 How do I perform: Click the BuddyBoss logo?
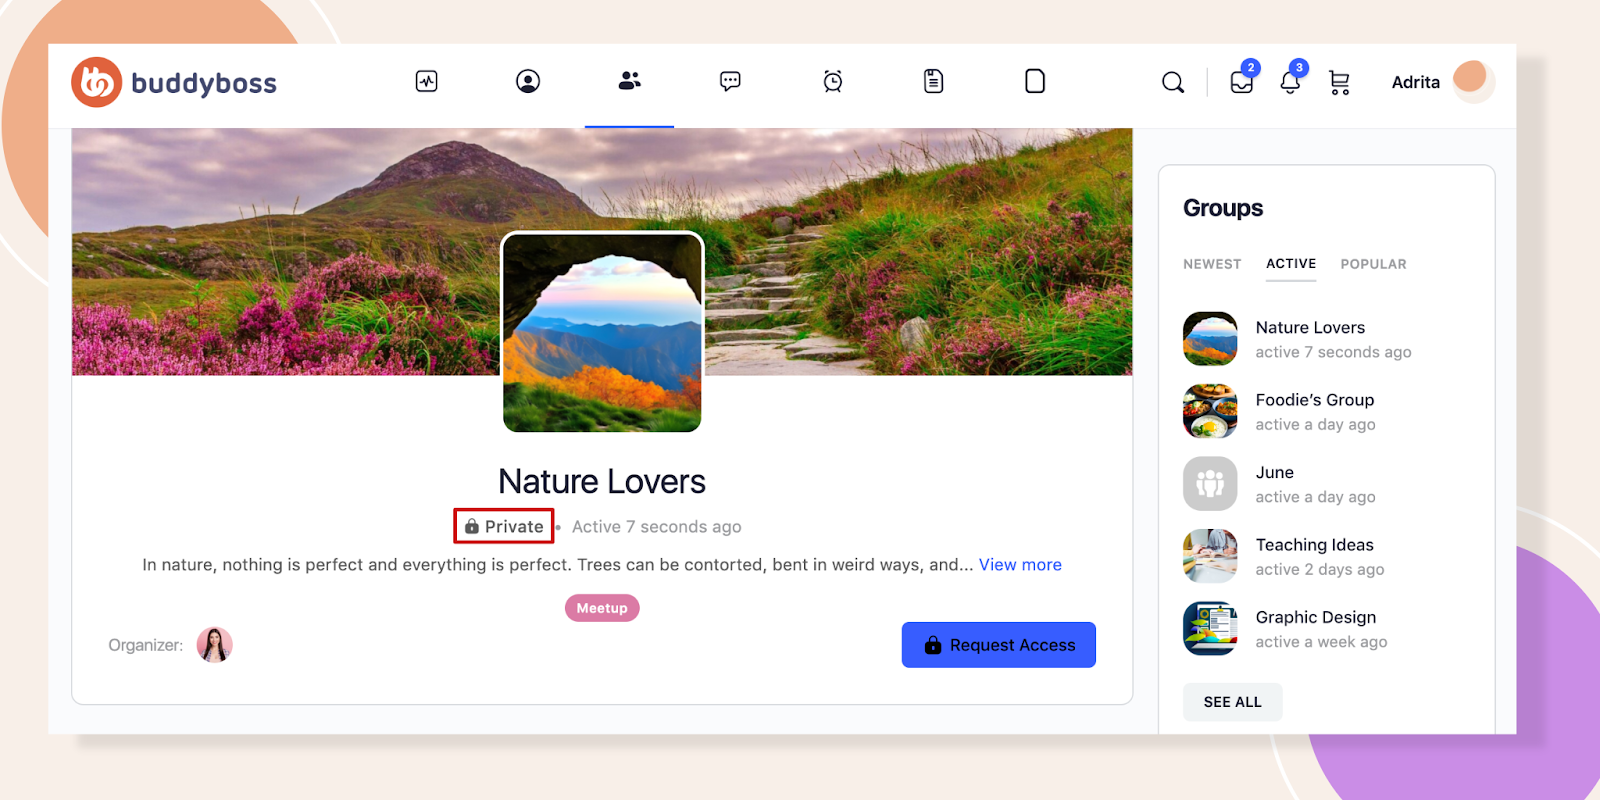(x=174, y=82)
